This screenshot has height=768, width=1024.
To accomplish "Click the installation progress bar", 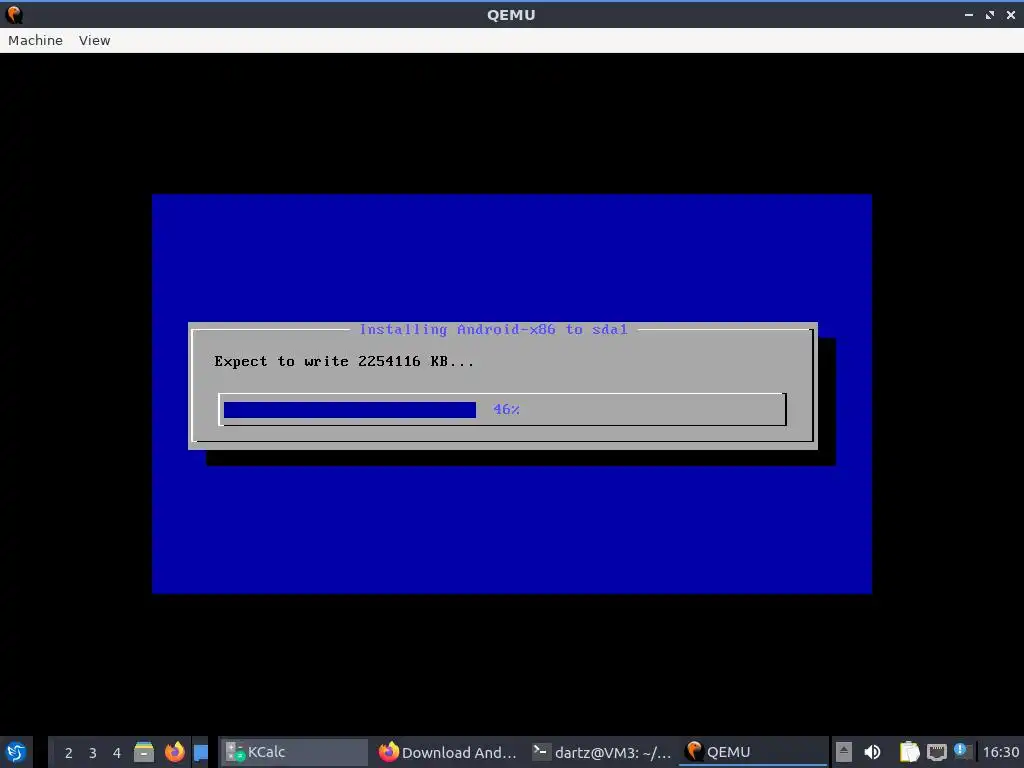I will pyautogui.click(x=502, y=409).
